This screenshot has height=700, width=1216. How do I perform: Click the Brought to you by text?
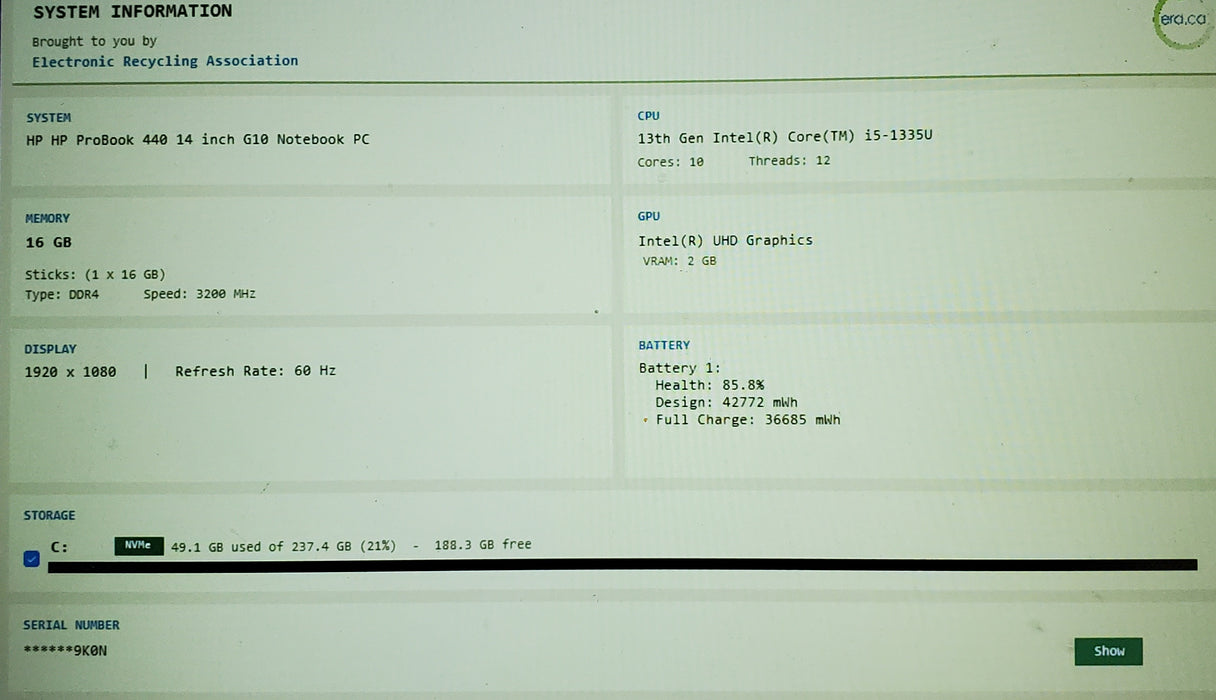[94, 42]
